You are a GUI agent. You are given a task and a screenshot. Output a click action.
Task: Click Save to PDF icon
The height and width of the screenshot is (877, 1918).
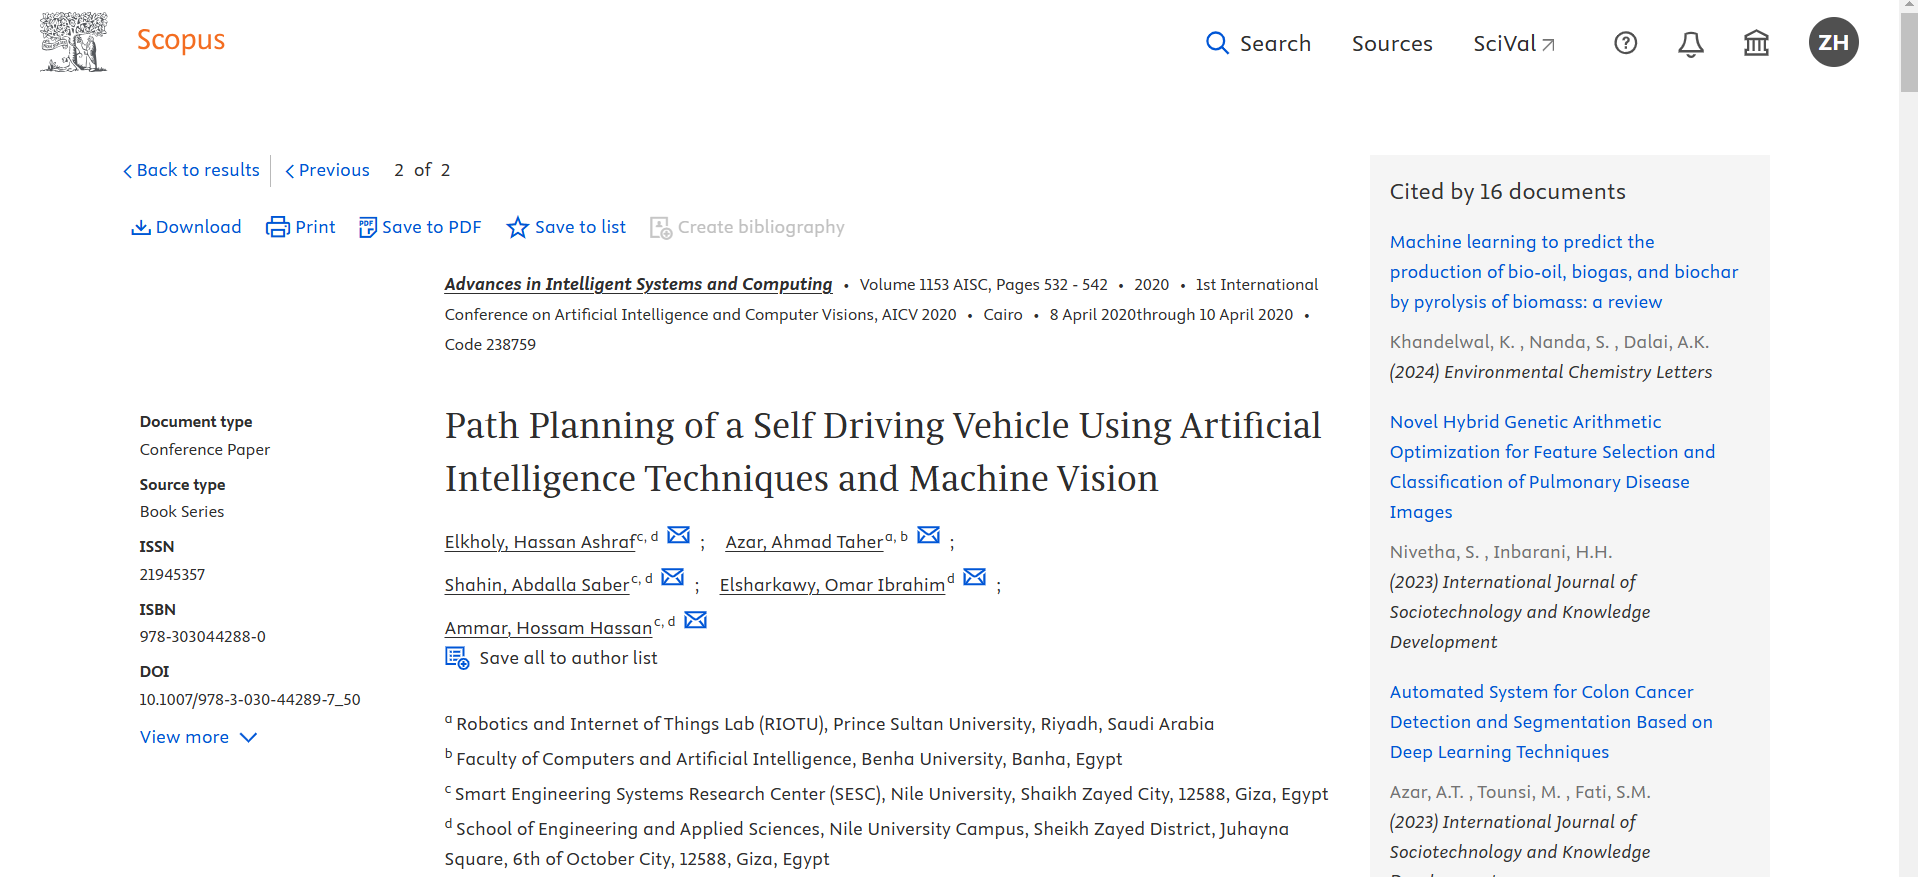[368, 227]
